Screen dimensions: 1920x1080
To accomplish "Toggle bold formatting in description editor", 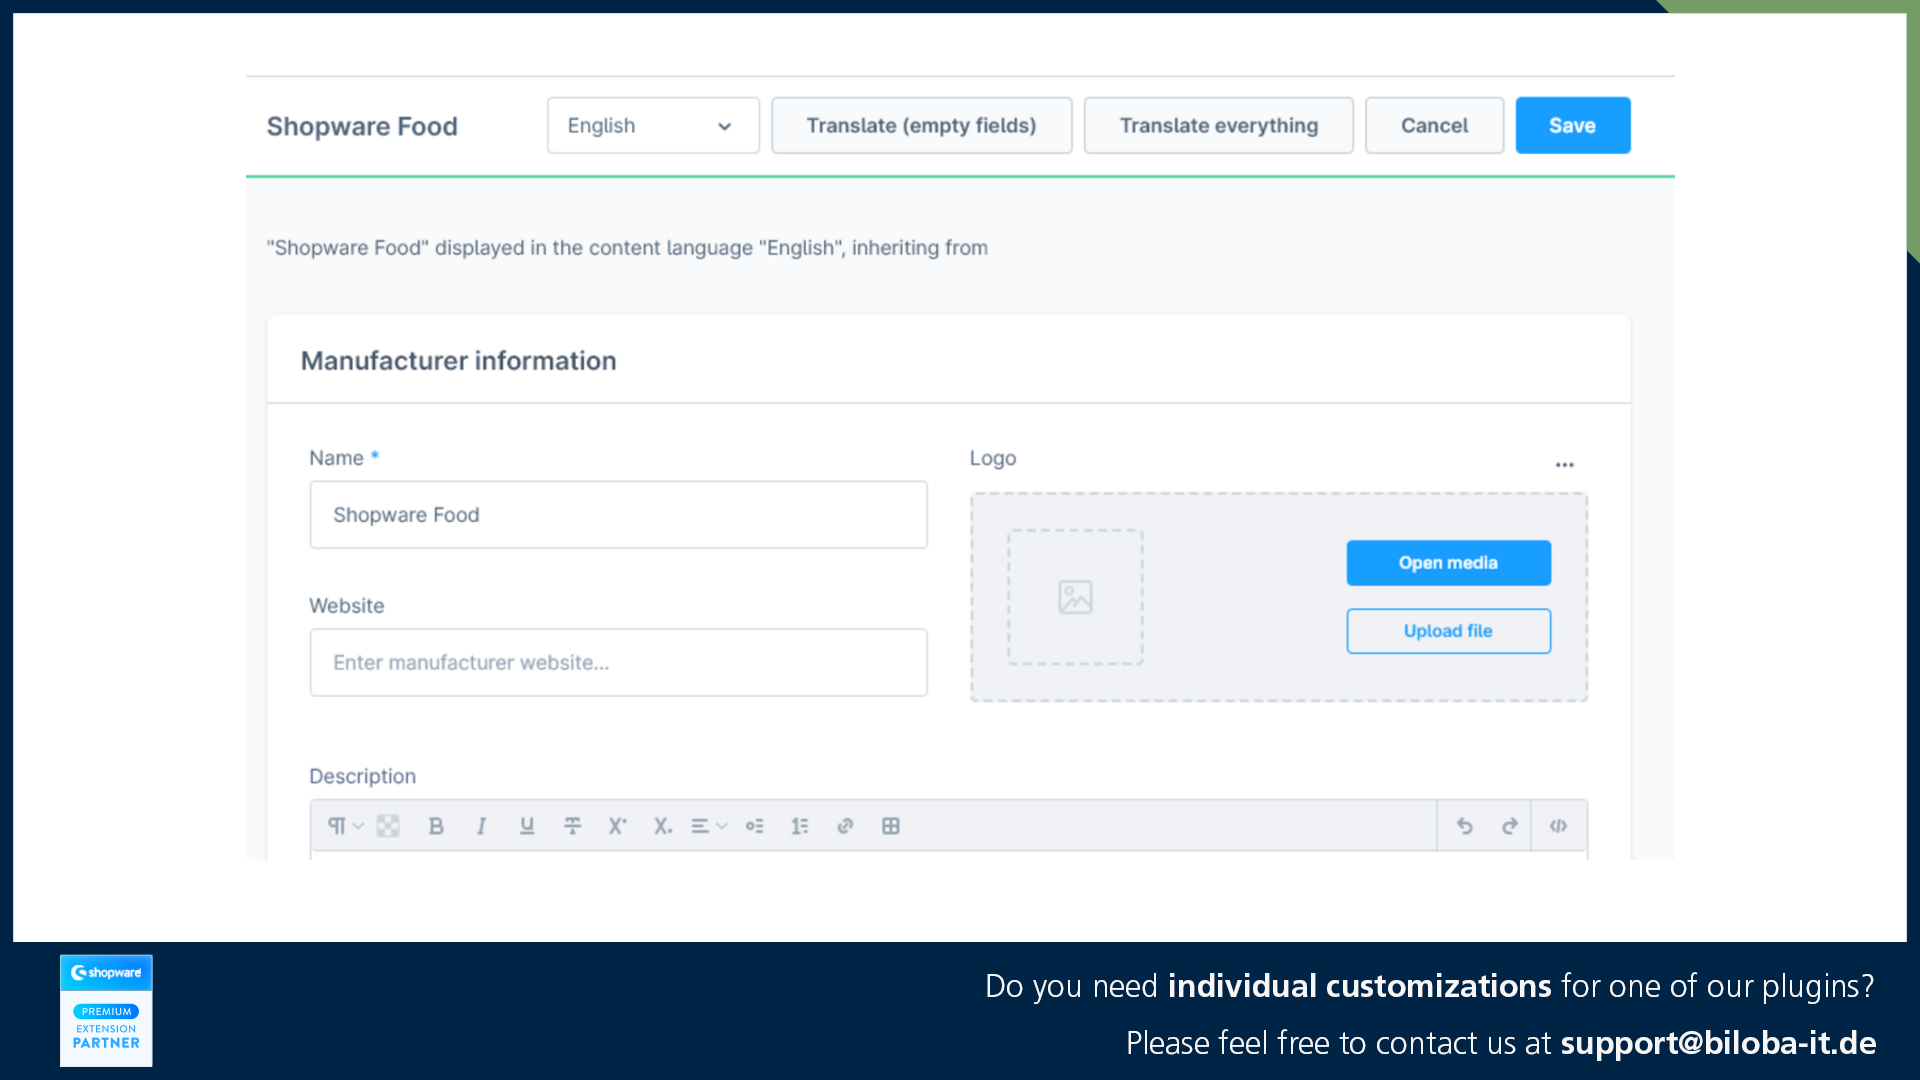I will (436, 826).
